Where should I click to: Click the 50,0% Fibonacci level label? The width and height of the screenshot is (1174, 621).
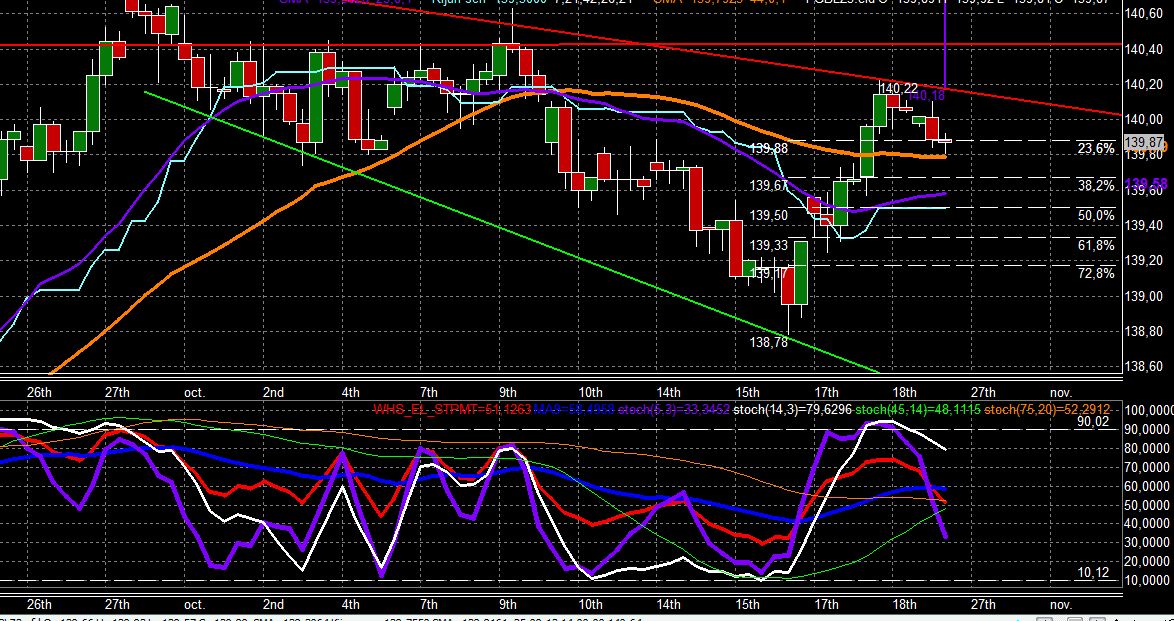(1096, 215)
